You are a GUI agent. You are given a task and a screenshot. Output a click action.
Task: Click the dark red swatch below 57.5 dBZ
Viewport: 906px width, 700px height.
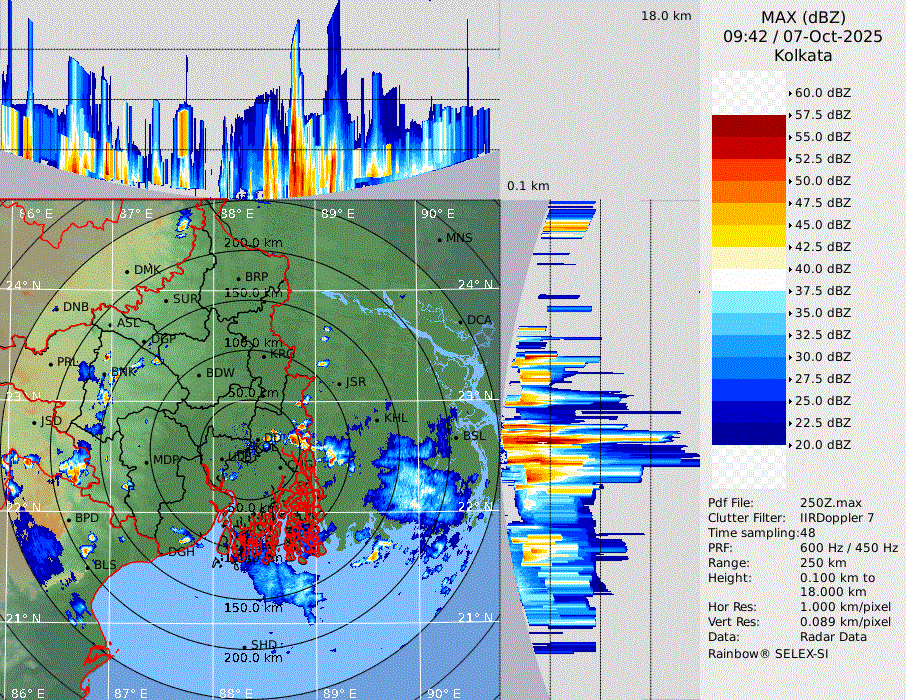click(748, 126)
